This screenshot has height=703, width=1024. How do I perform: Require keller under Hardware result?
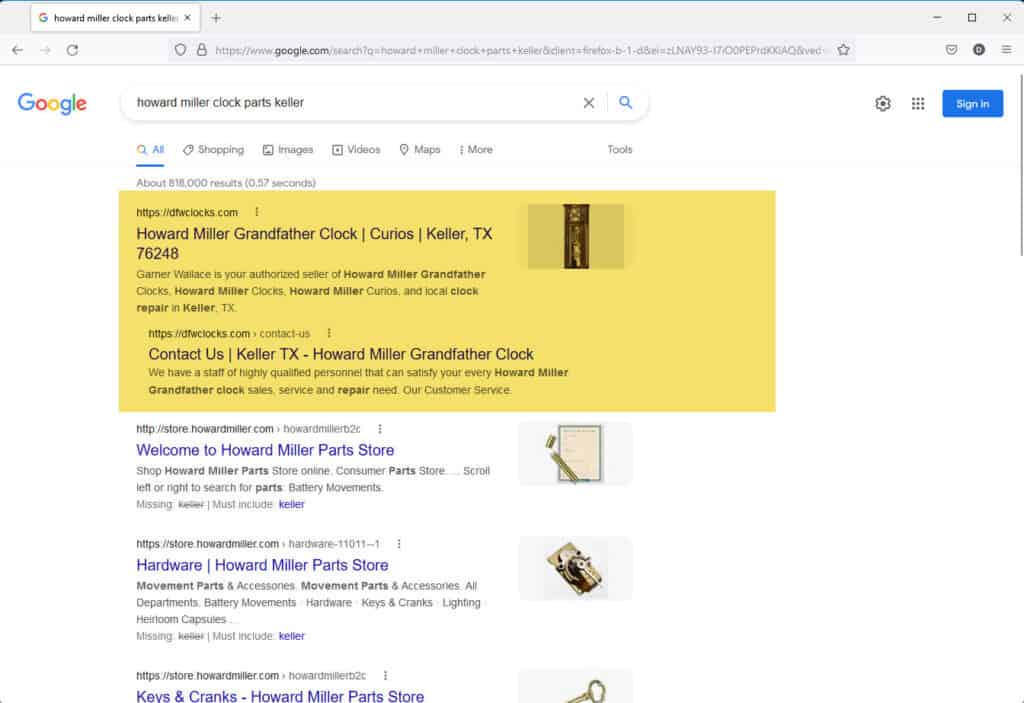coord(291,636)
